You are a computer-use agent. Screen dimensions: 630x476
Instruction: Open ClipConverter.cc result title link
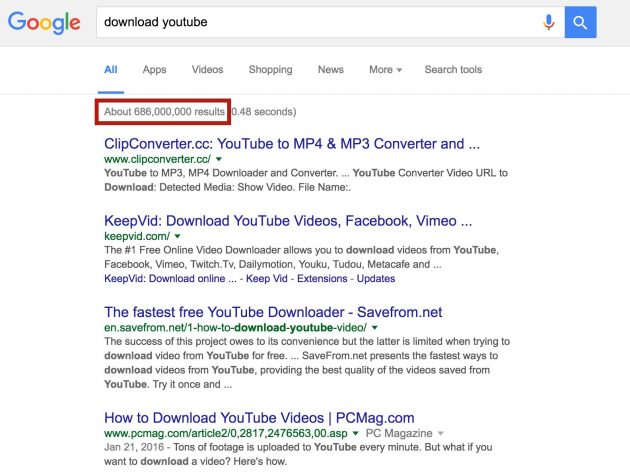pyautogui.click(x=292, y=144)
